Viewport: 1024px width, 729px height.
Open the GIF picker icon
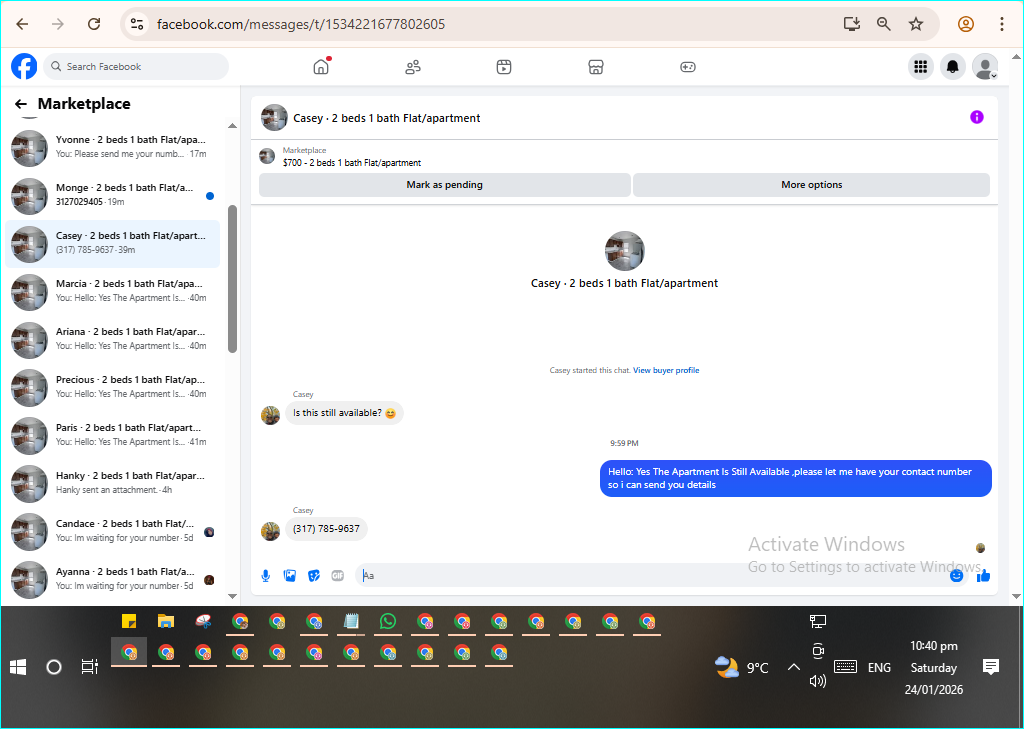click(x=338, y=575)
